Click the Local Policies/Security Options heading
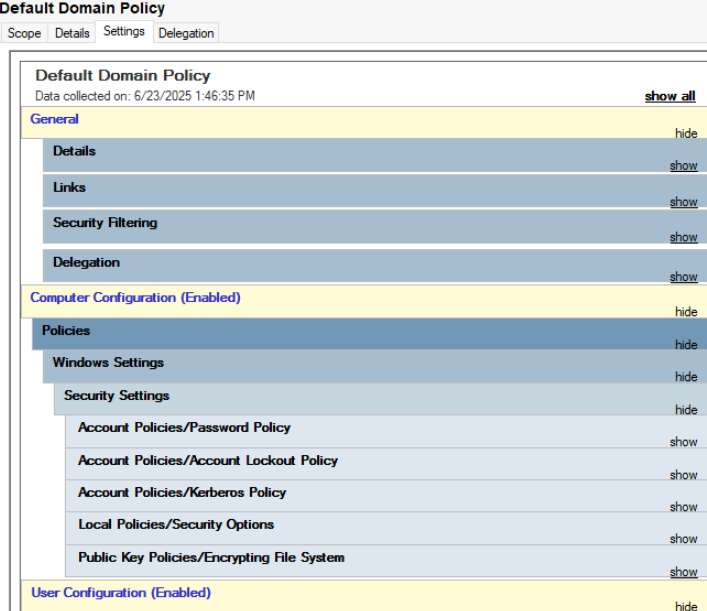The width and height of the screenshot is (707, 611). (176, 524)
